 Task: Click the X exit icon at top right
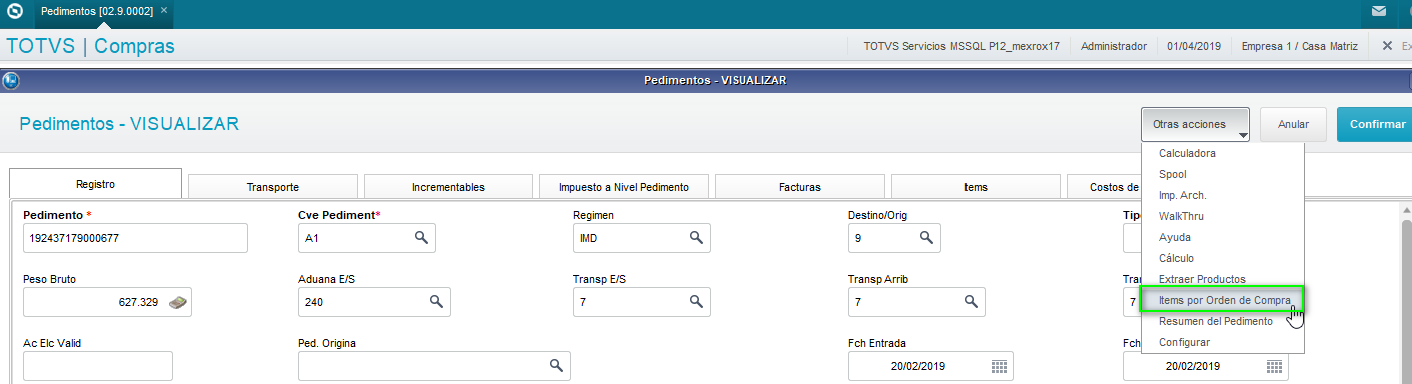[x=1387, y=46]
